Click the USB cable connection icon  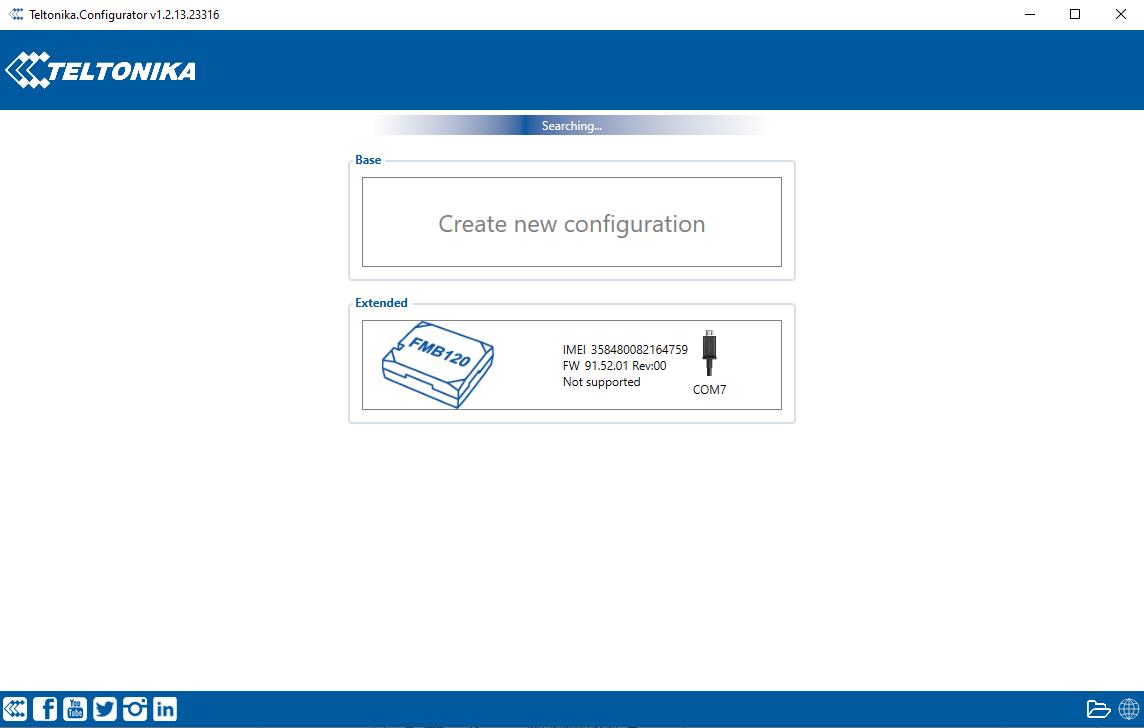(x=710, y=354)
